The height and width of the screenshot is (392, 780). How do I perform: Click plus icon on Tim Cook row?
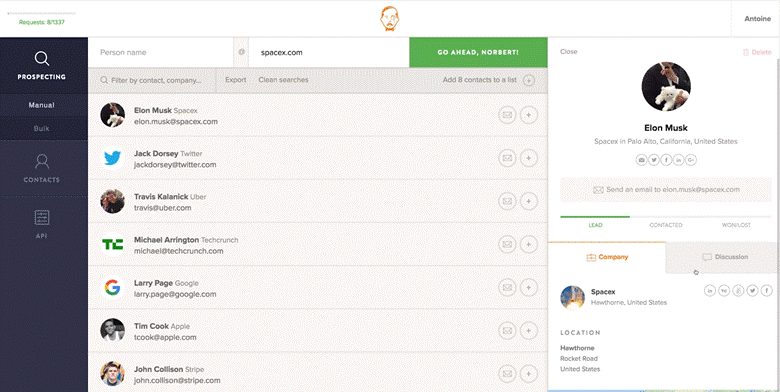click(x=529, y=331)
